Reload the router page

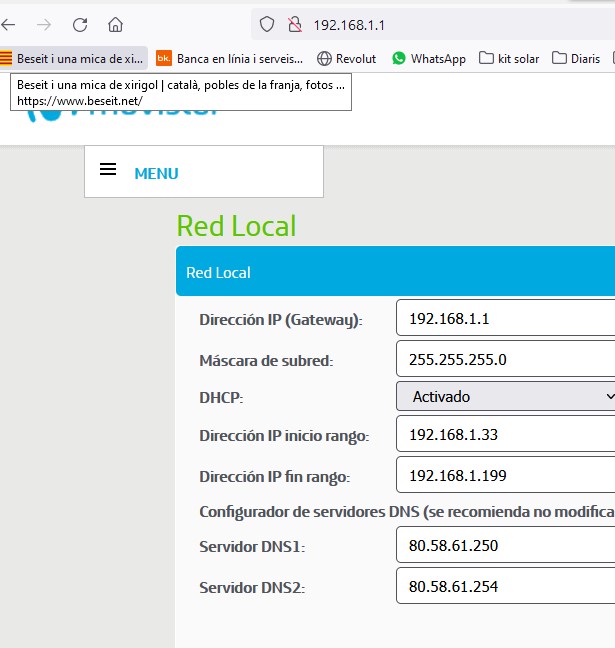point(80,25)
